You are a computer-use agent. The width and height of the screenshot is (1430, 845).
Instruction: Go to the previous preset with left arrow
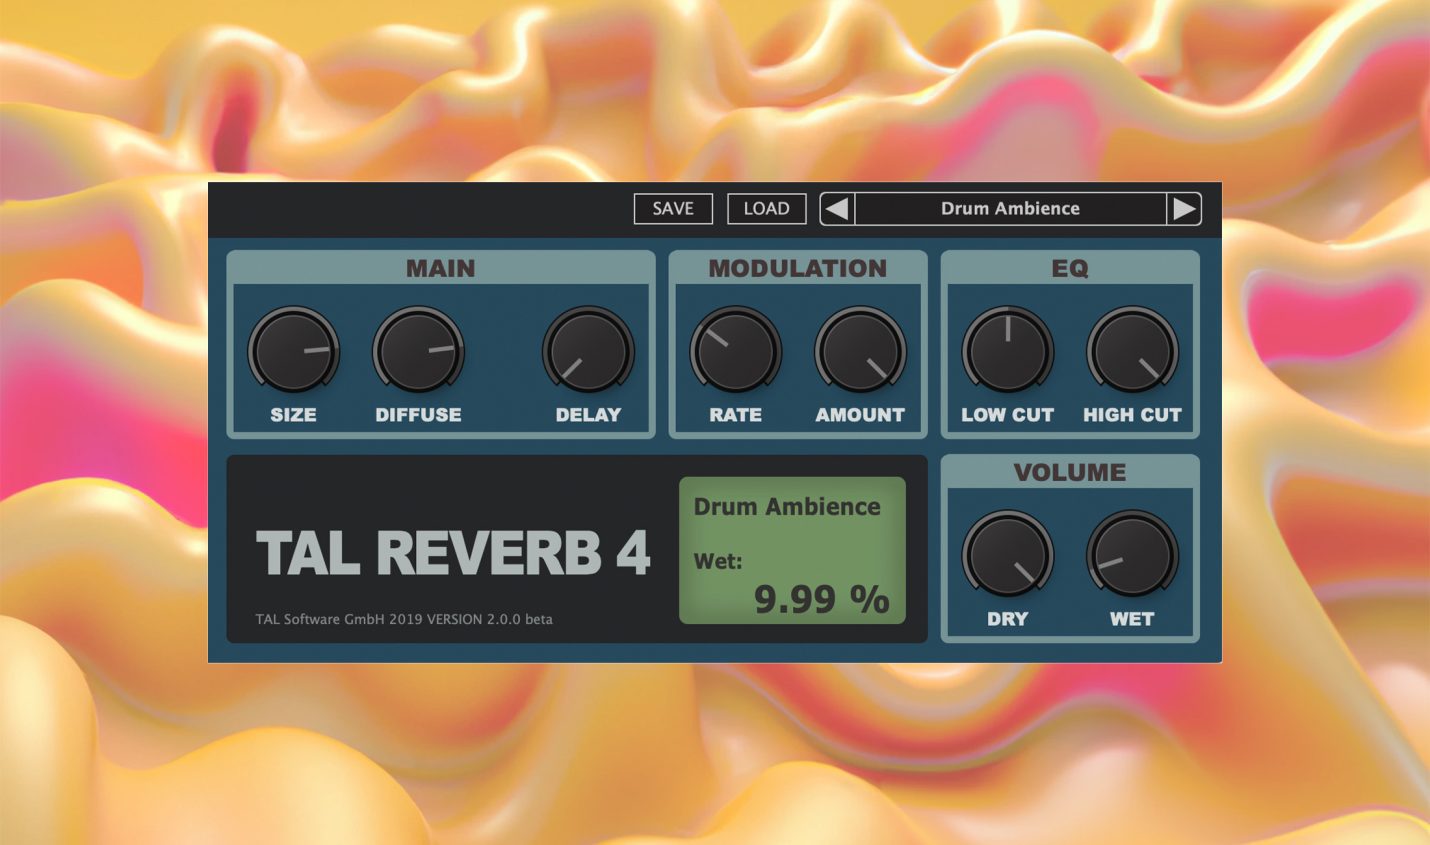(x=836, y=209)
